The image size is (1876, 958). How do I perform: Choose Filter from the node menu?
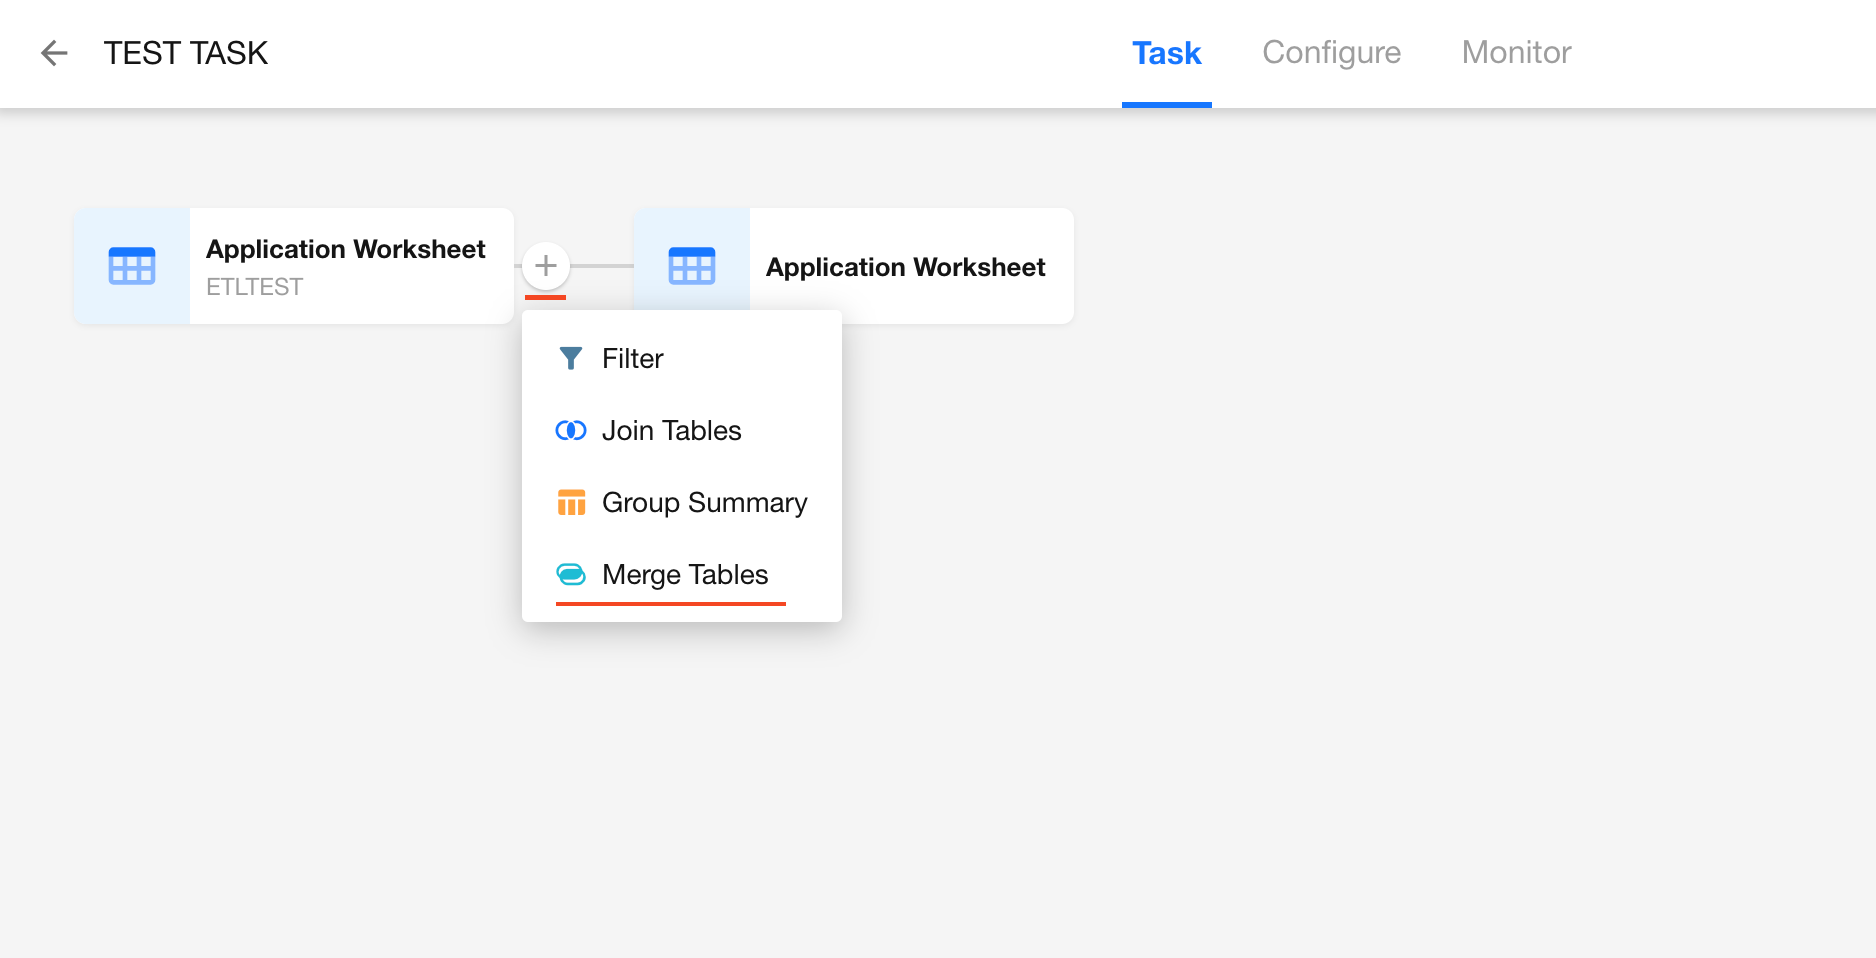pos(633,359)
